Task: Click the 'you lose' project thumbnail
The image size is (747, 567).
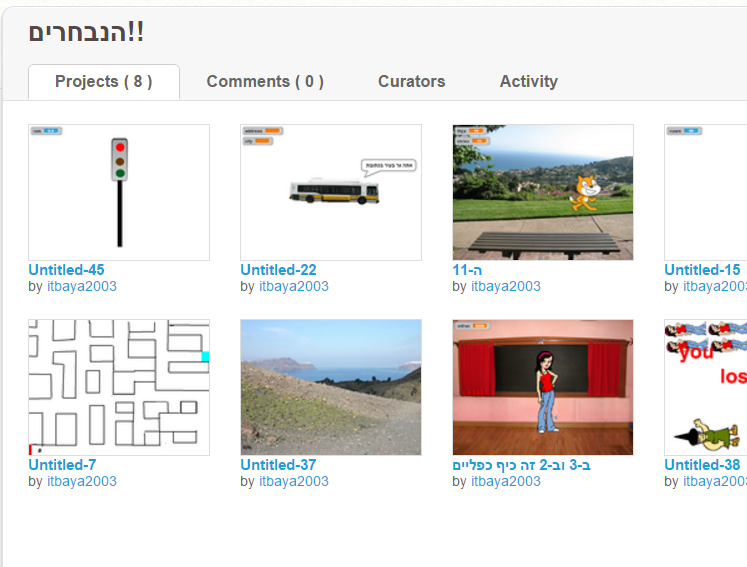Action: (x=705, y=387)
